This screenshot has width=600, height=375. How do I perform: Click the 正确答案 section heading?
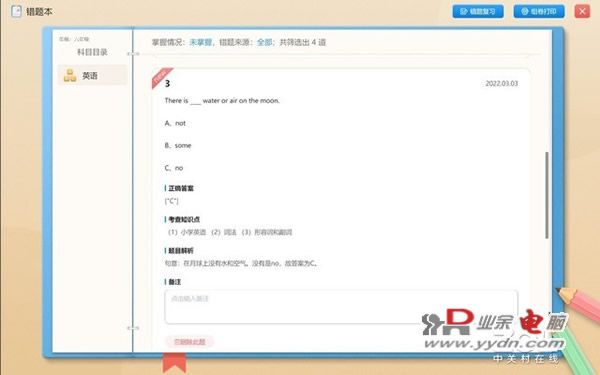pos(181,188)
